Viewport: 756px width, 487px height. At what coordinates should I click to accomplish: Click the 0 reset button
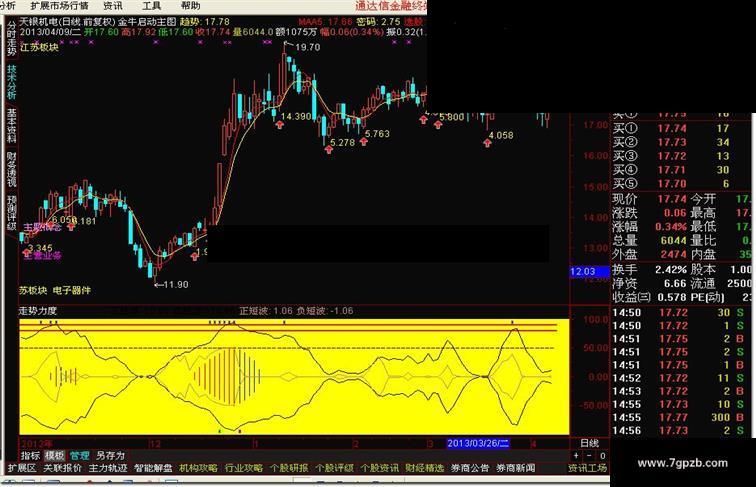click(x=603, y=455)
